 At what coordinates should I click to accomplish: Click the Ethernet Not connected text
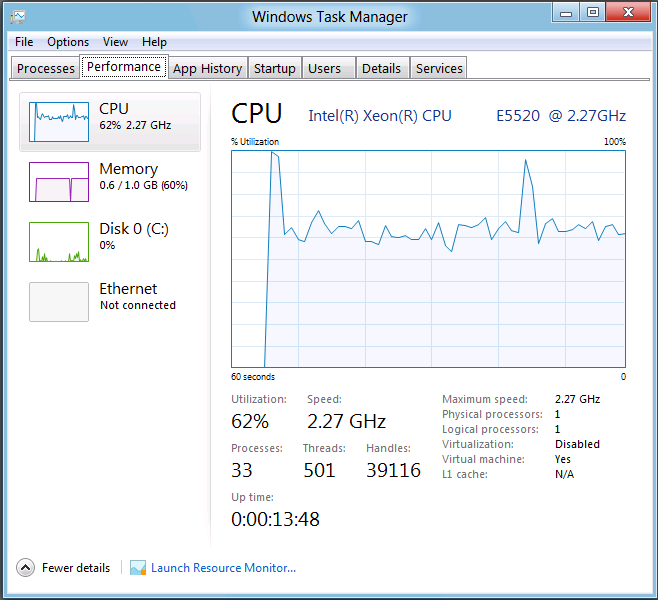[x=138, y=305]
